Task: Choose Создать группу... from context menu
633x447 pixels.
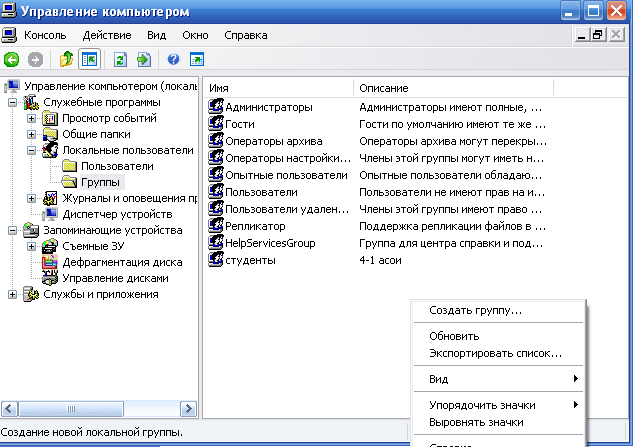Action: tap(499, 310)
